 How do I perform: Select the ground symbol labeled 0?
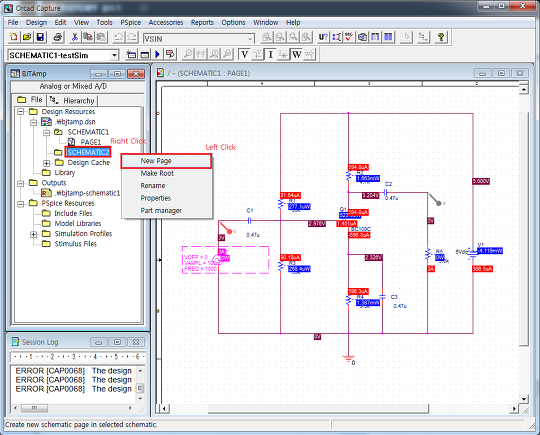(349, 359)
